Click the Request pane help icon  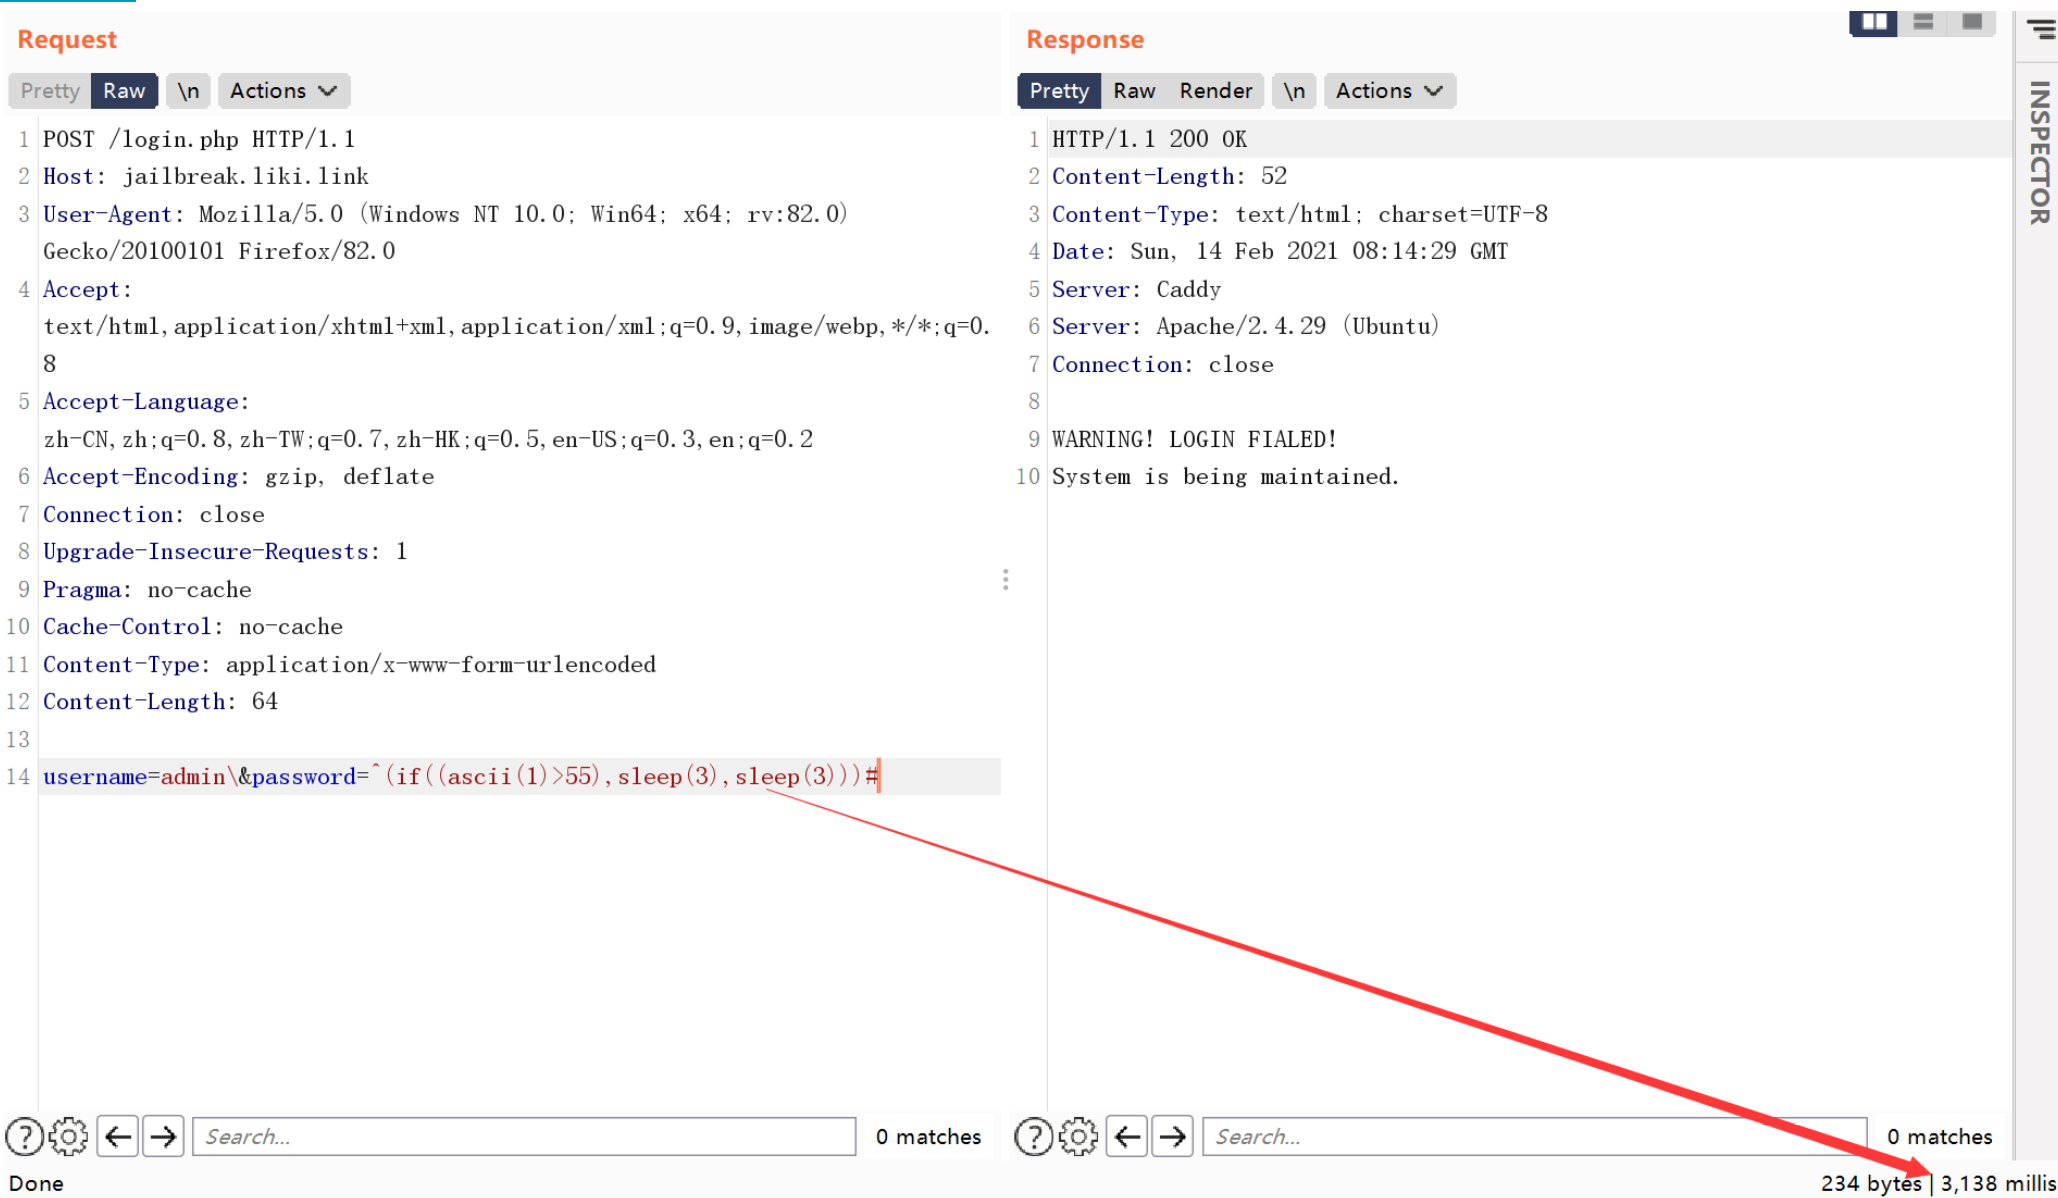24,1137
